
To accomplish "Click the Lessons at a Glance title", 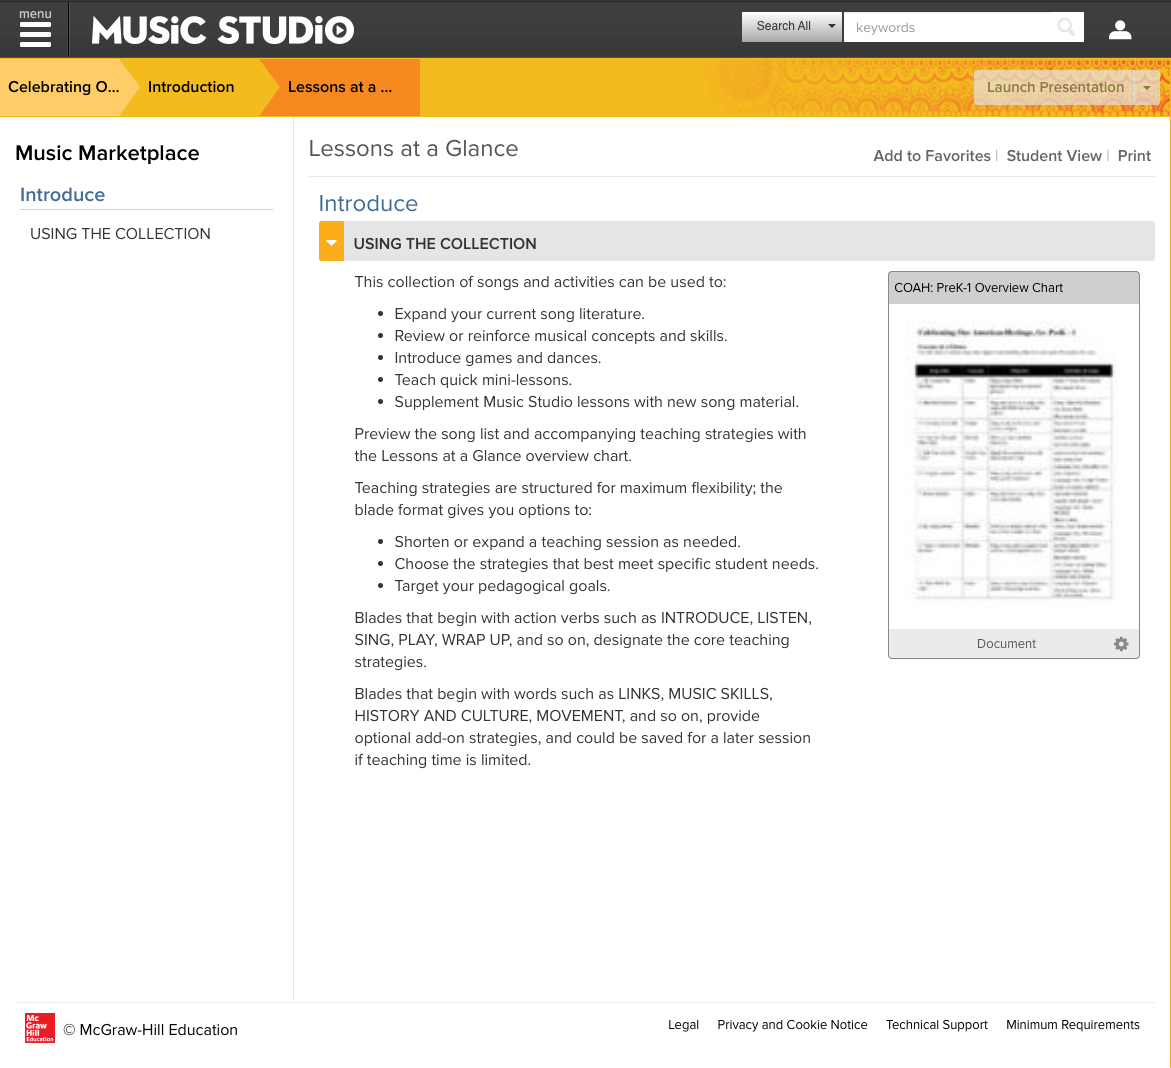I will 414,149.
